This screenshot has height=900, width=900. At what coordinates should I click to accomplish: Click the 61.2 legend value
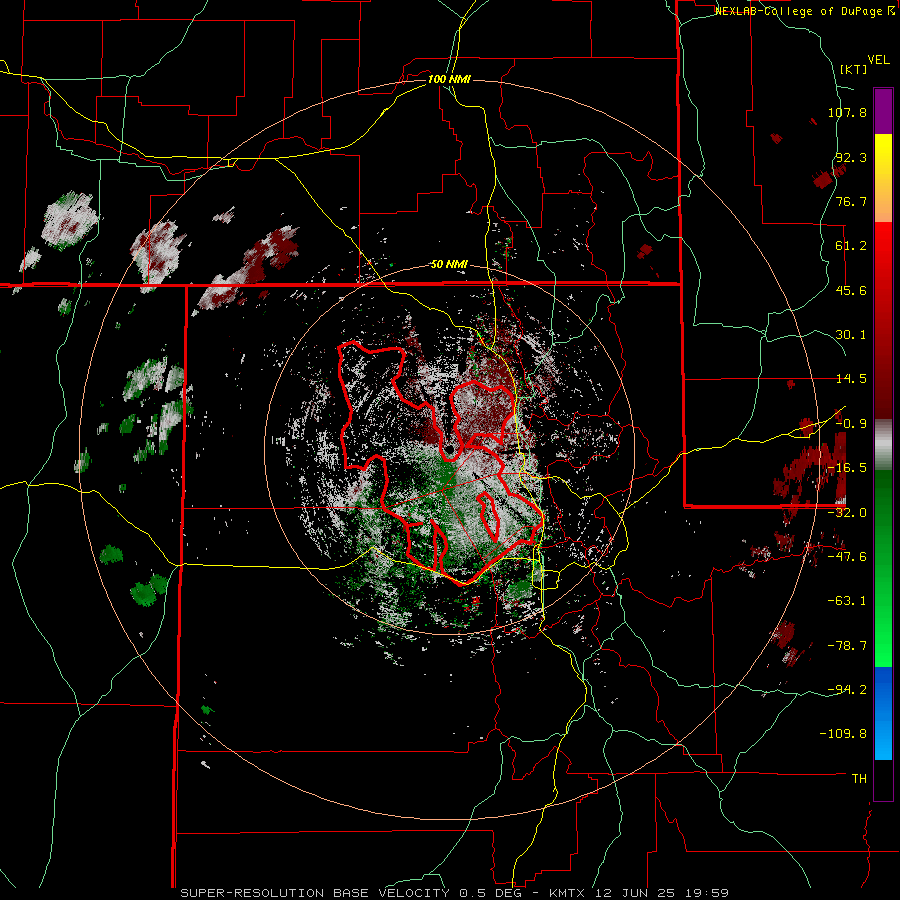click(851, 246)
